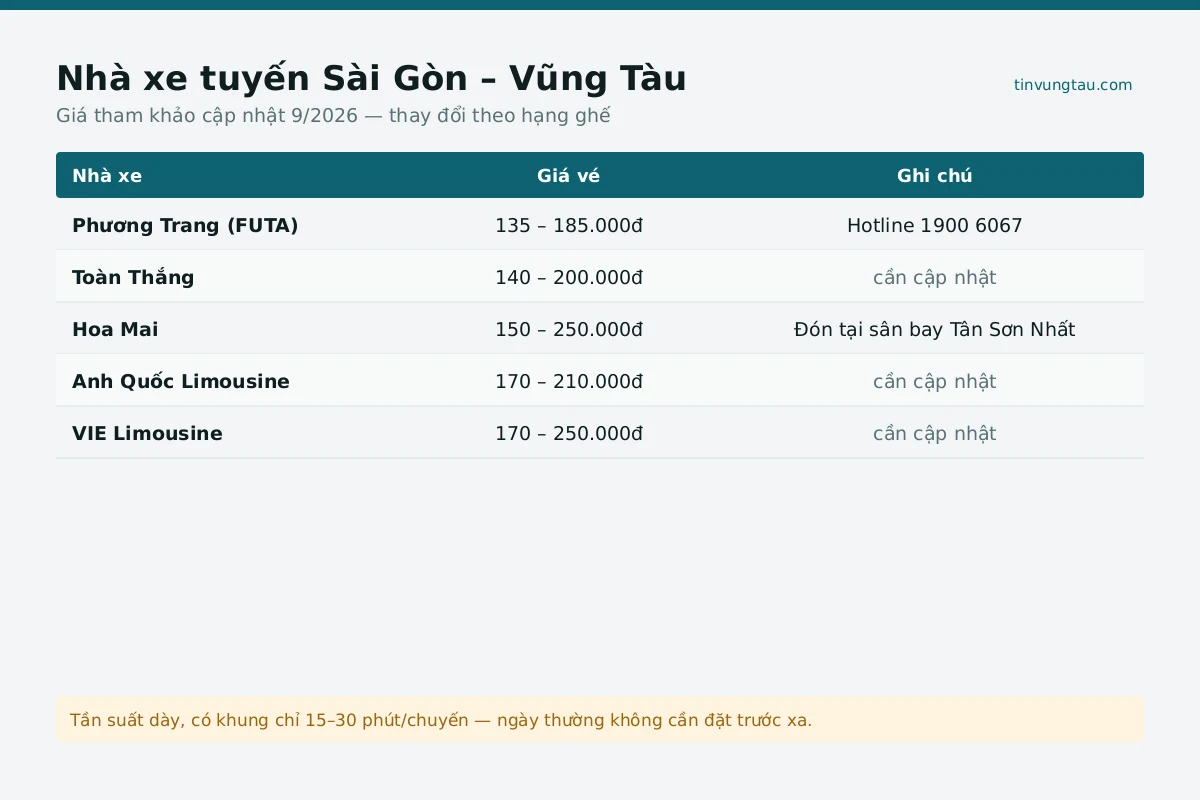Click price 140 – 200.000đ
1200x800 pixels.
(x=568, y=278)
